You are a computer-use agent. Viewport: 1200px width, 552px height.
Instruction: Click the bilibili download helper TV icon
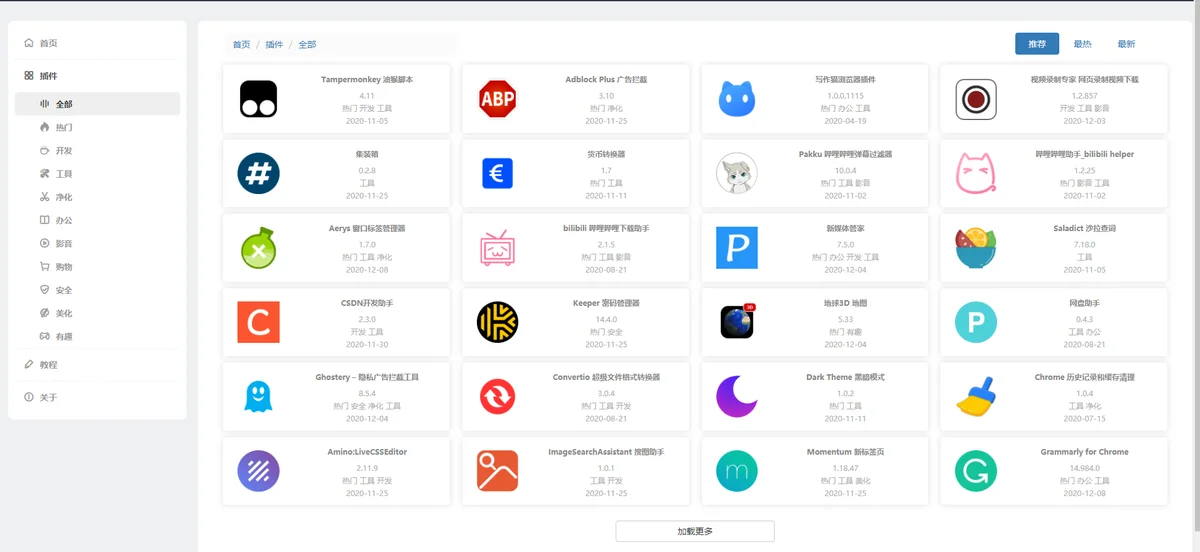click(497, 248)
